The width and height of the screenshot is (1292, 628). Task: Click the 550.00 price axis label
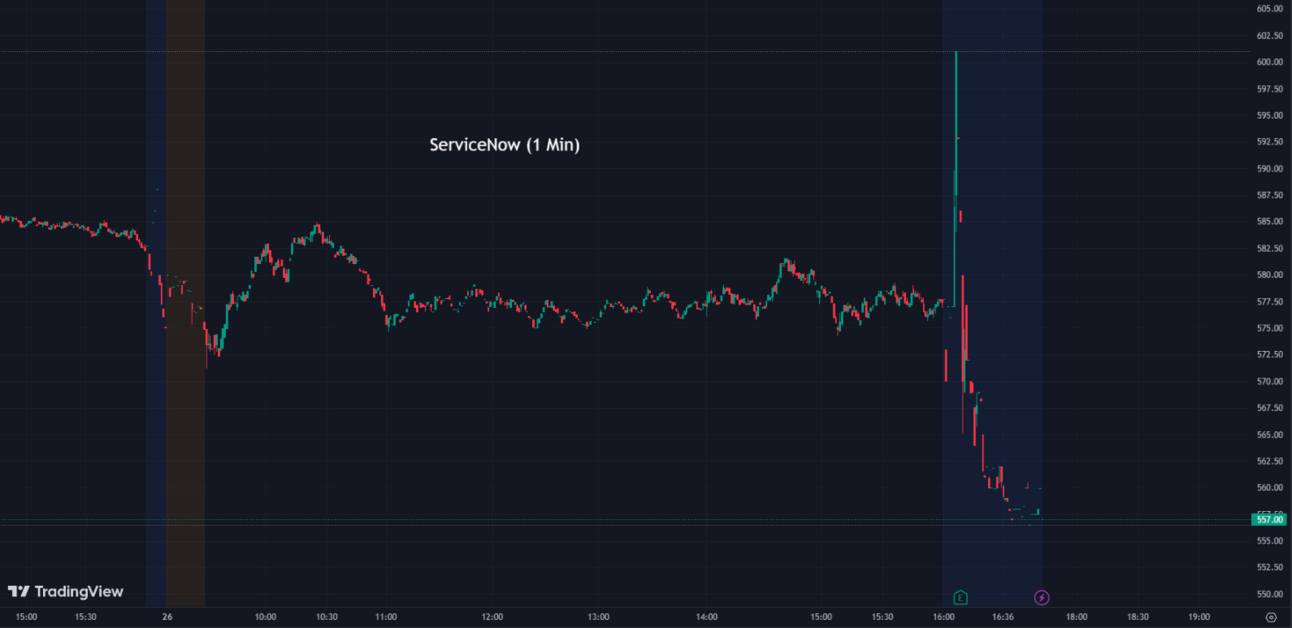point(1270,594)
